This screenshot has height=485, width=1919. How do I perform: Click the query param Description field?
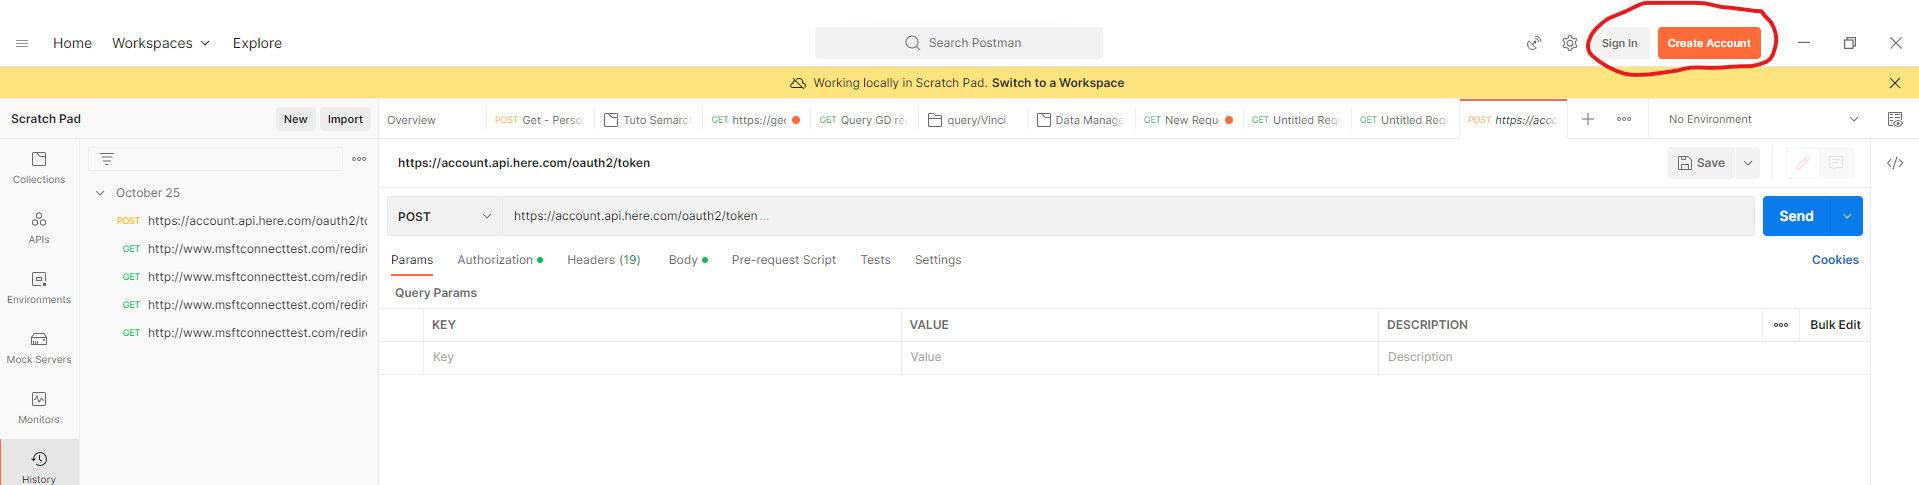[x=1624, y=357]
